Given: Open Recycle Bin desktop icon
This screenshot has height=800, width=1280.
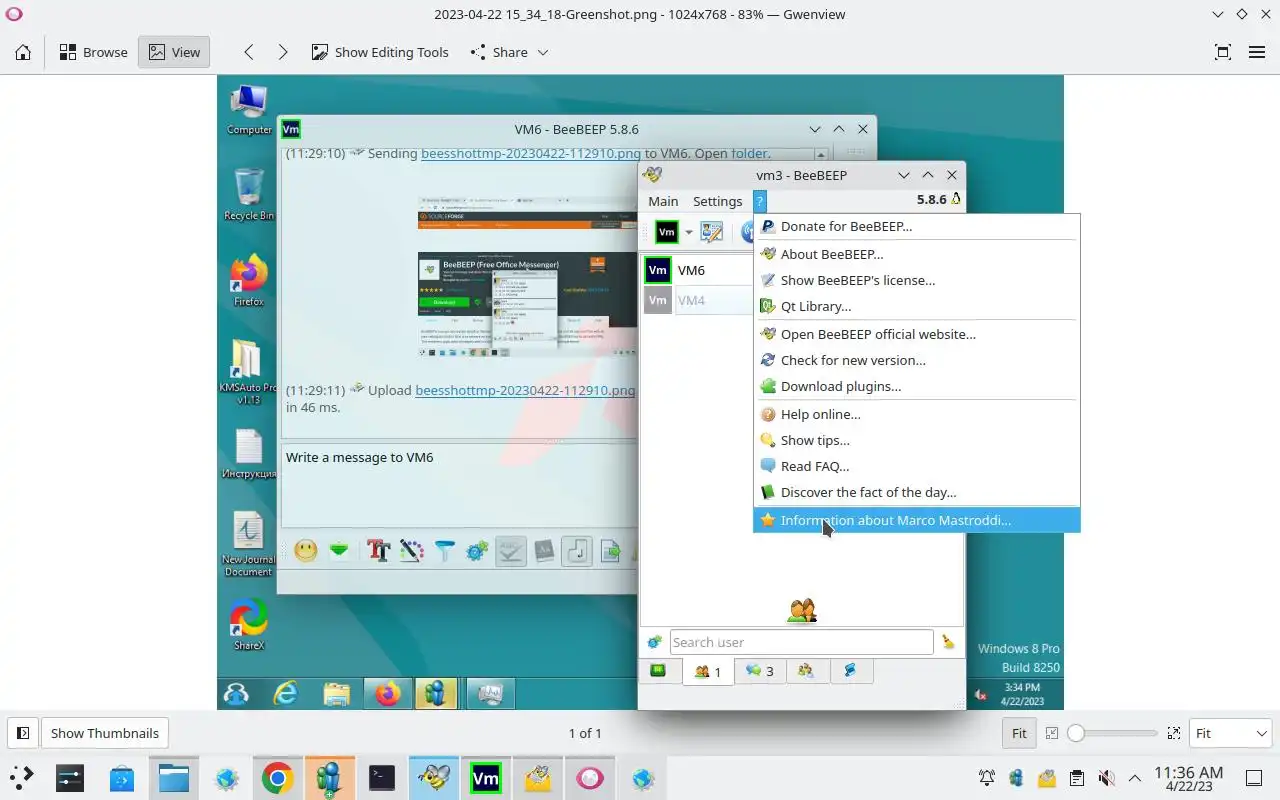Looking at the screenshot, I should [248, 195].
